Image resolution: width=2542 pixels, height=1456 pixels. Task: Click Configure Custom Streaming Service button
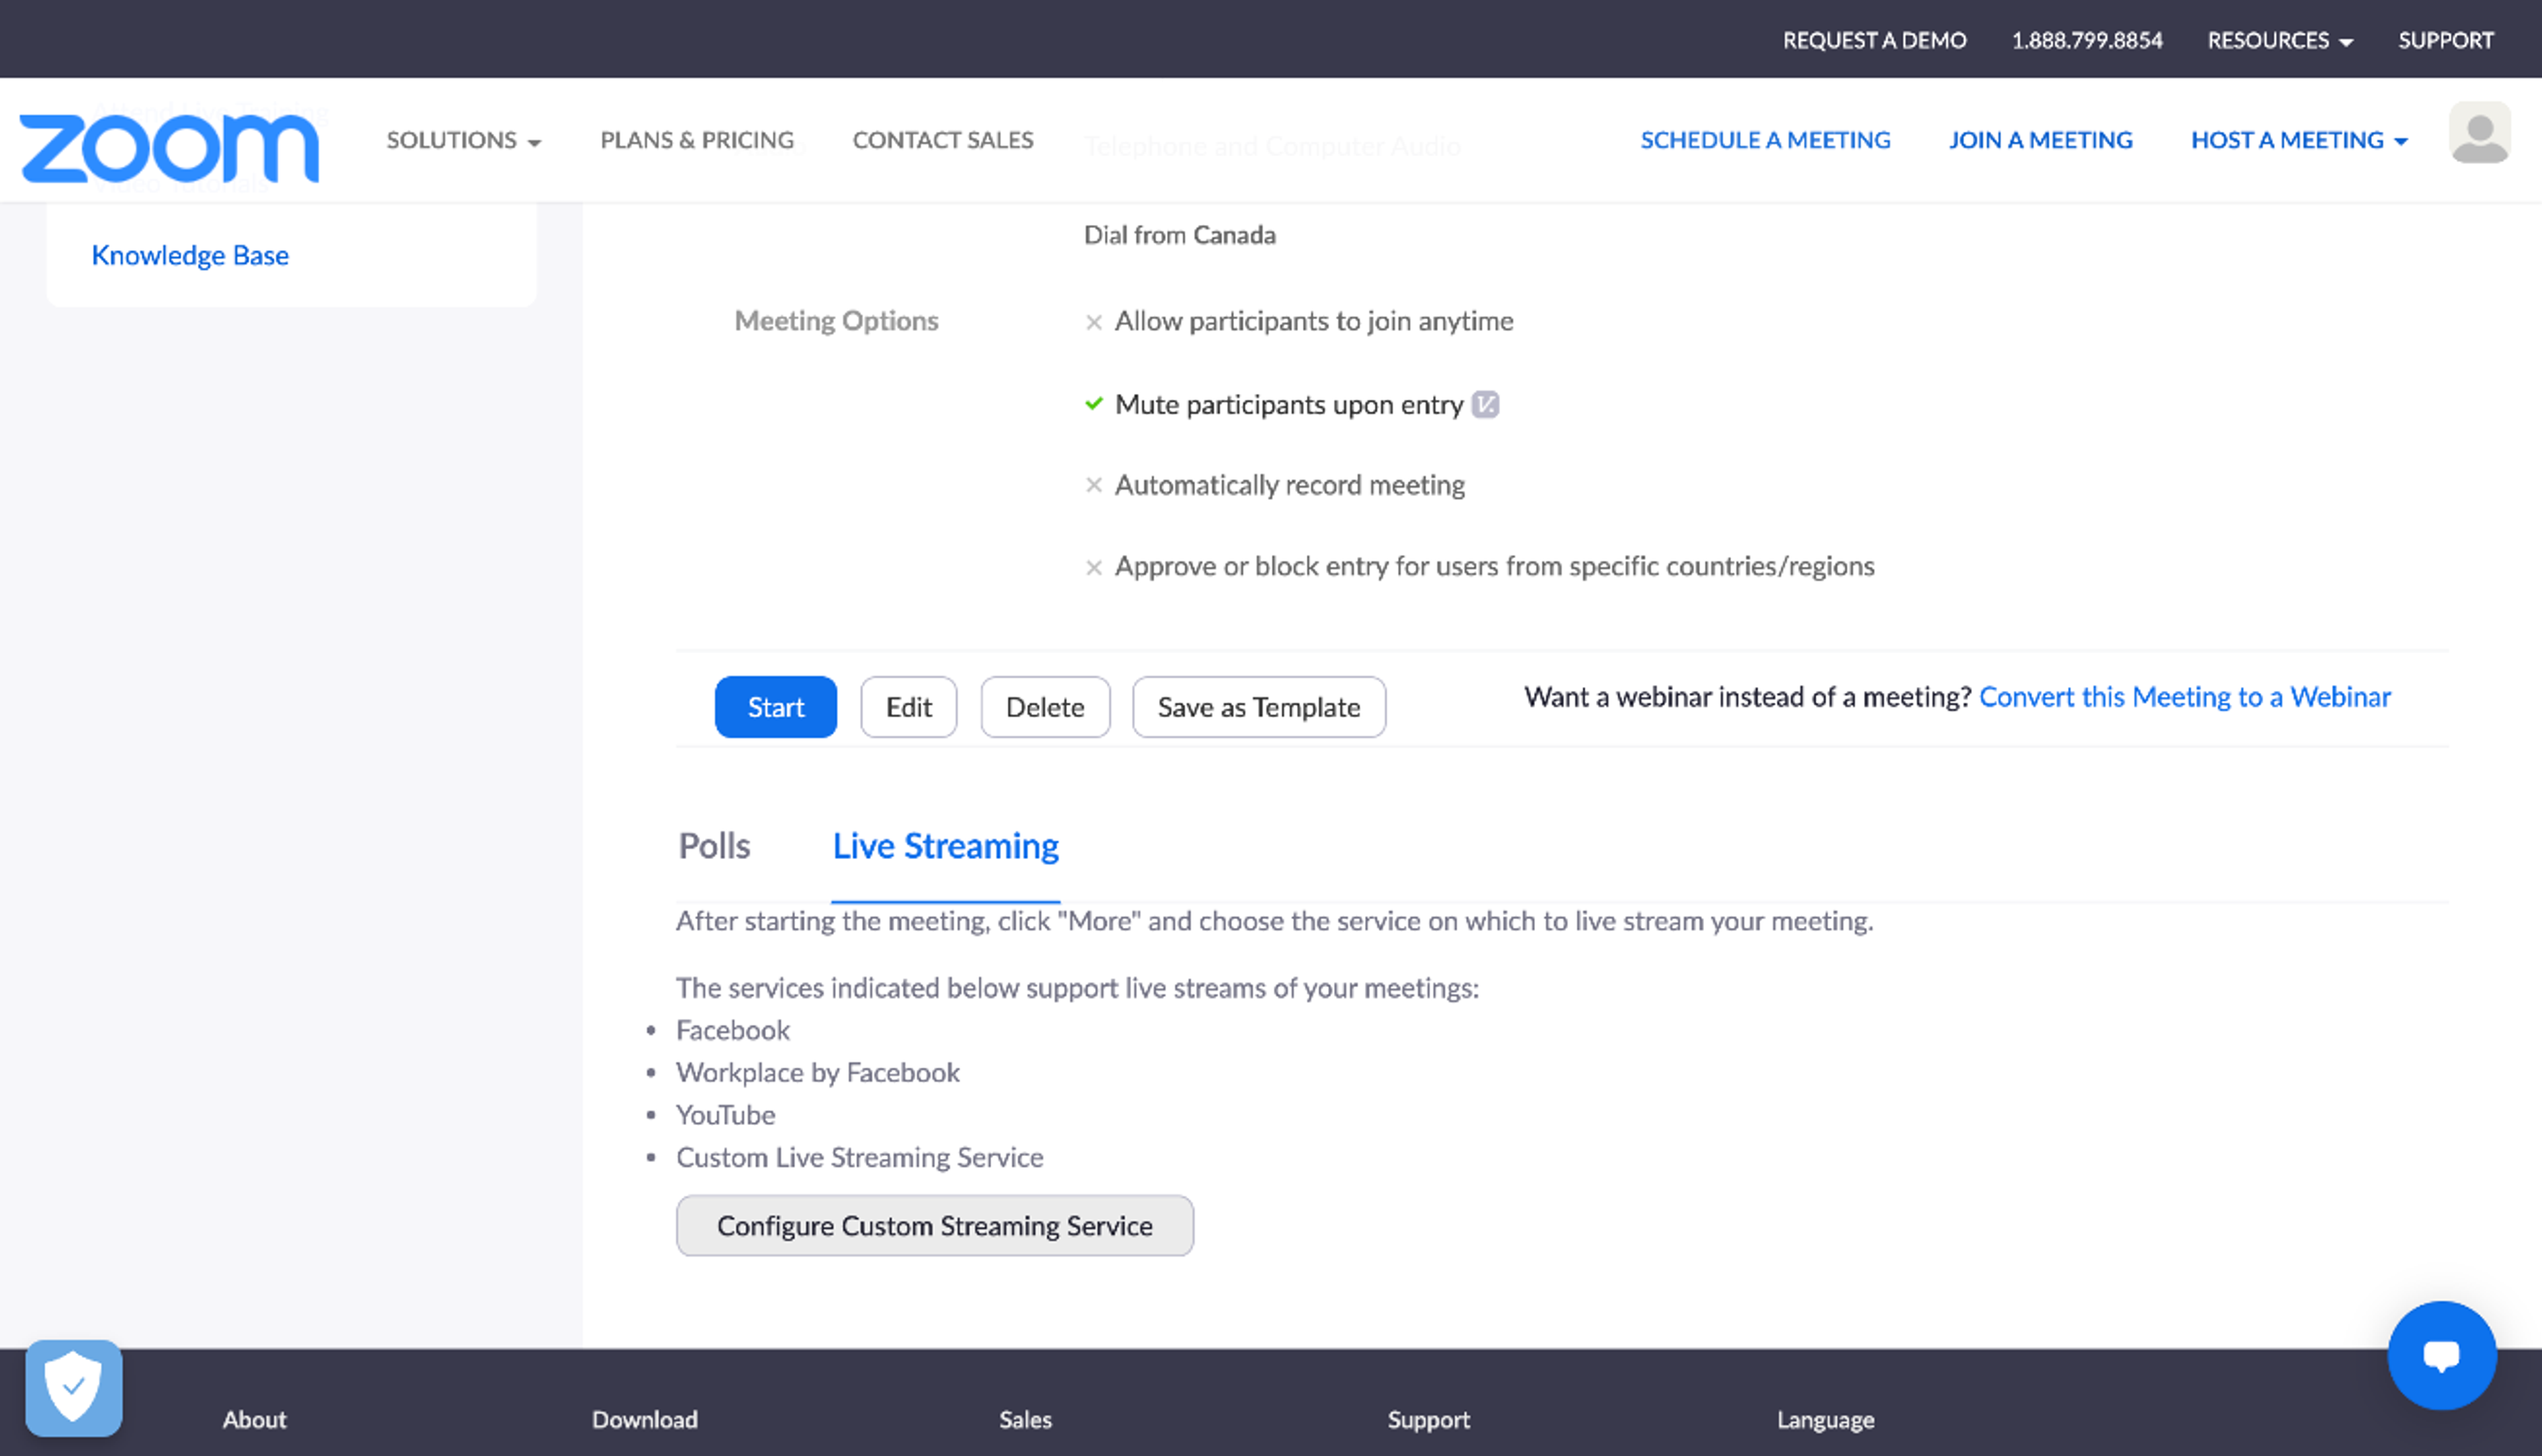pos(935,1225)
